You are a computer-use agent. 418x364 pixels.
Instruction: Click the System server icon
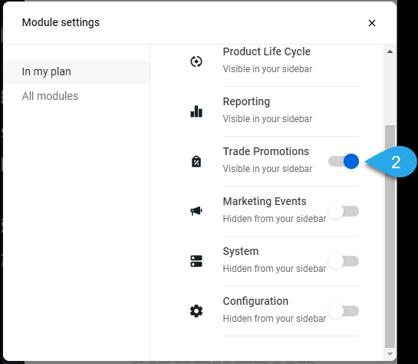pos(196,261)
